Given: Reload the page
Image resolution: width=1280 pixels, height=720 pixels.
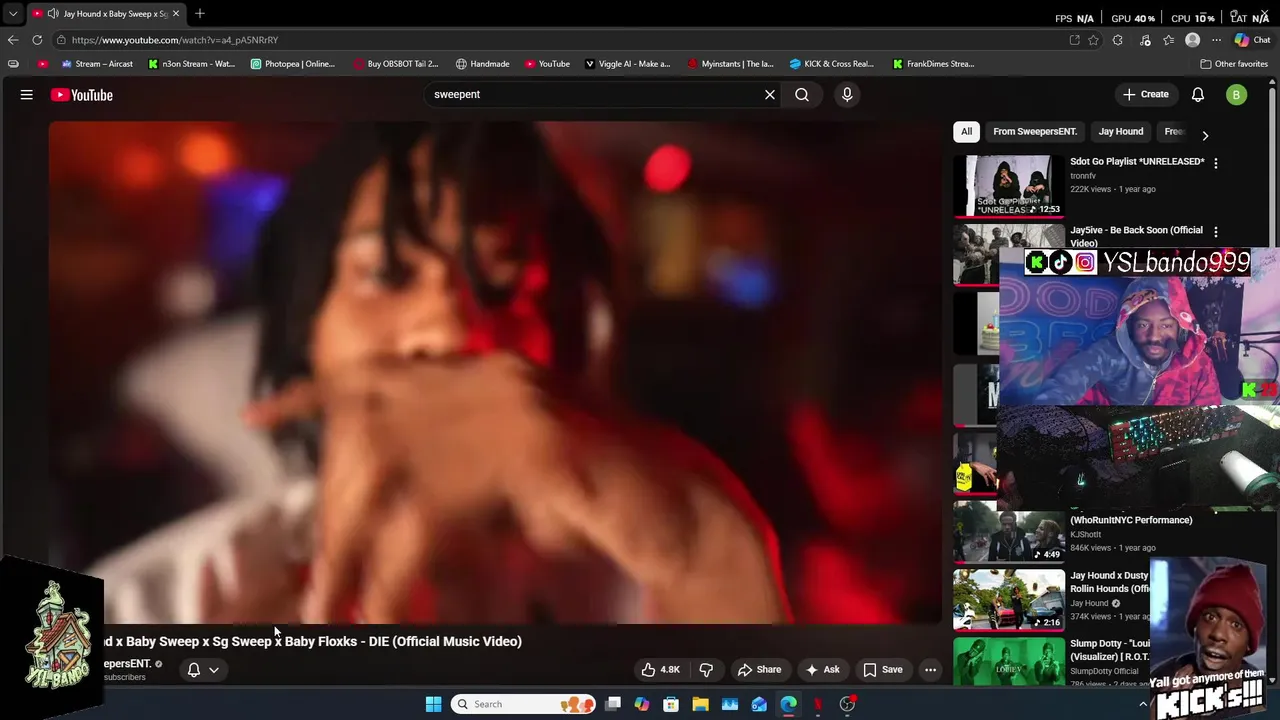Looking at the screenshot, I should pos(37,40).
